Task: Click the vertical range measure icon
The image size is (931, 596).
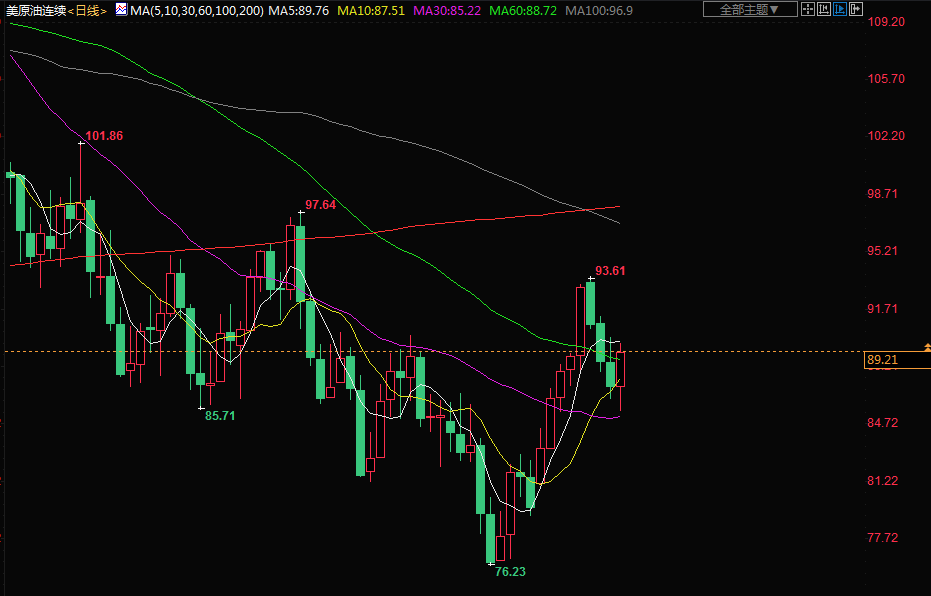Action: tap(824, 9)
